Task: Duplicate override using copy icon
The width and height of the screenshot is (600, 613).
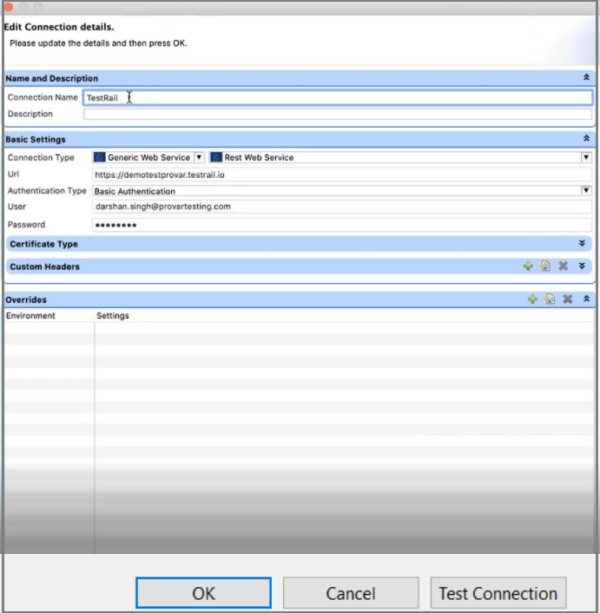Action: coord(550,299)
